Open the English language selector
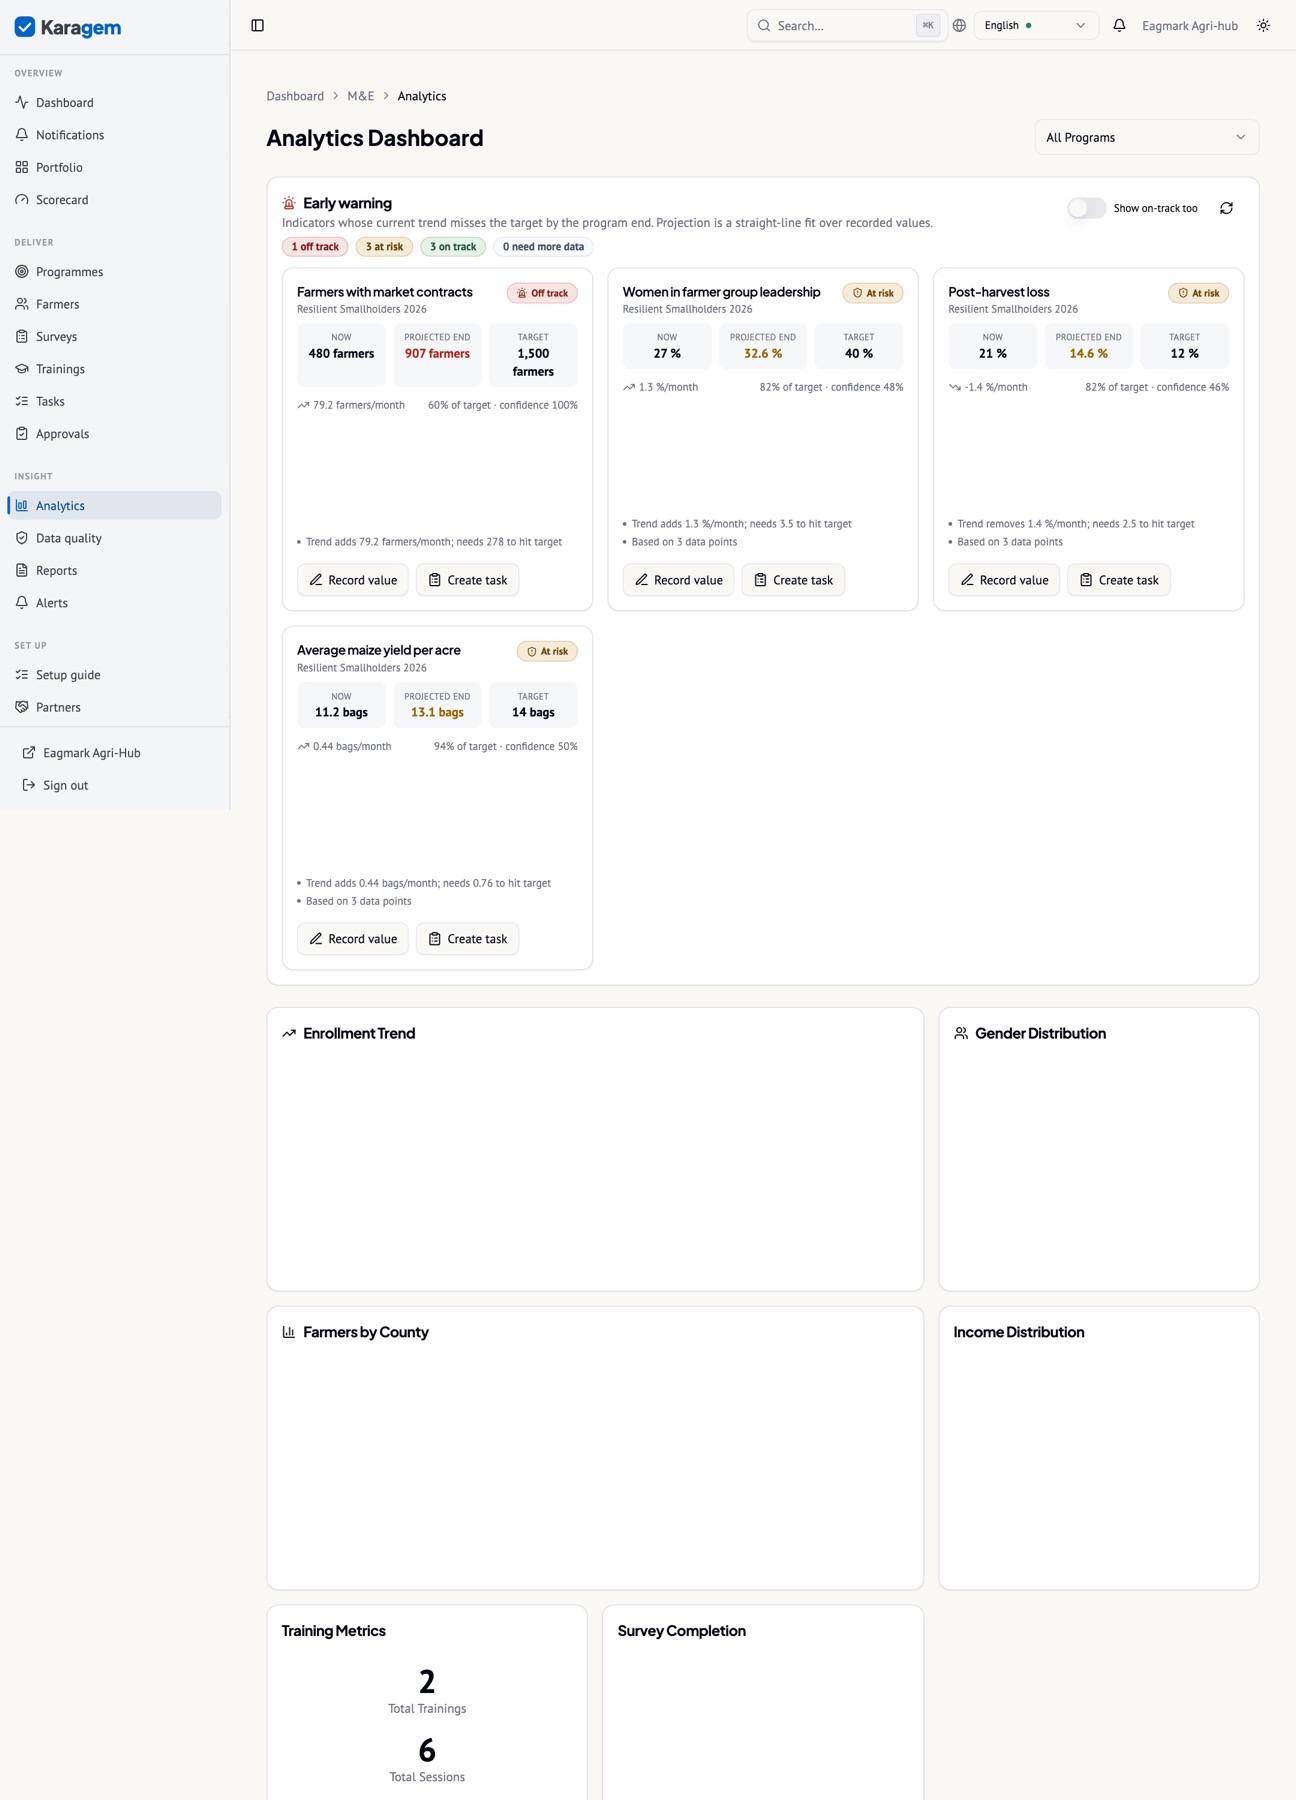 pos(1036,25)
